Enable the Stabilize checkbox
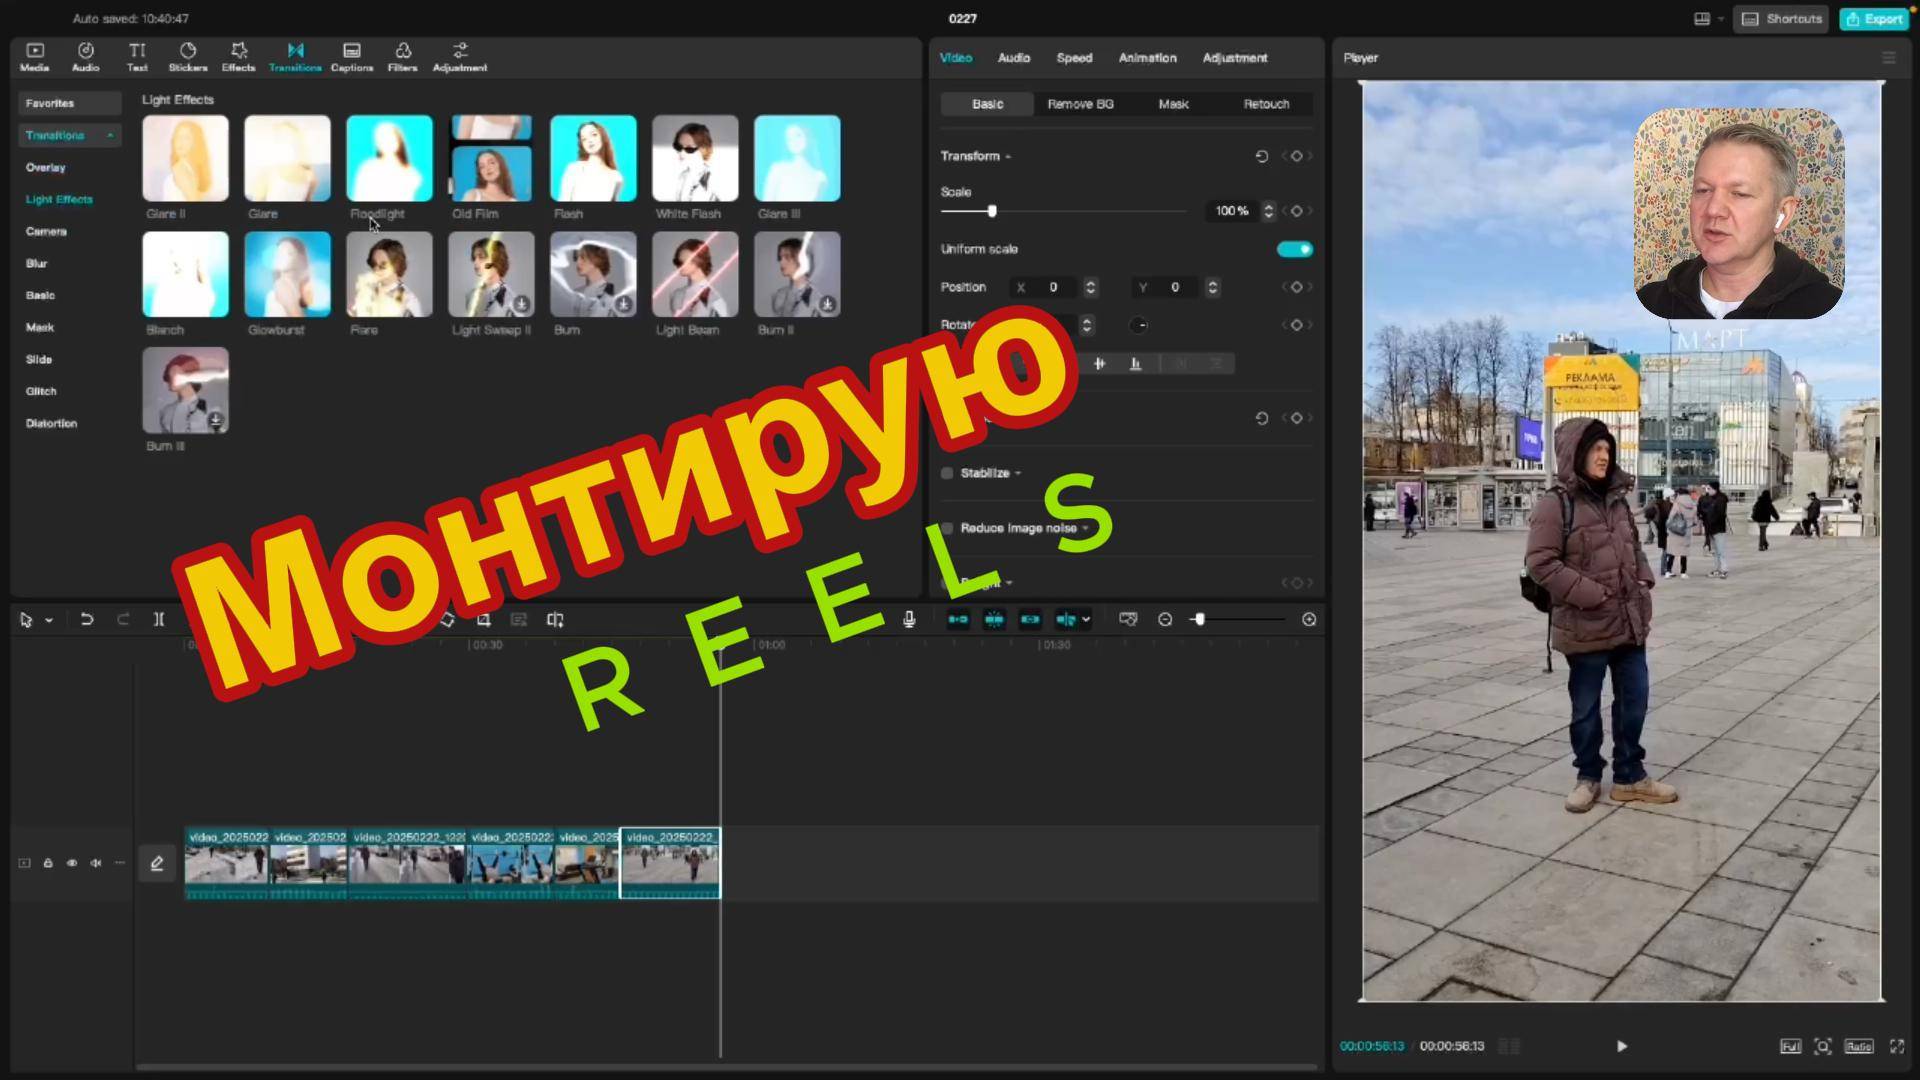This screenshot has width=1920, height=1080. [x=947, y=472]
